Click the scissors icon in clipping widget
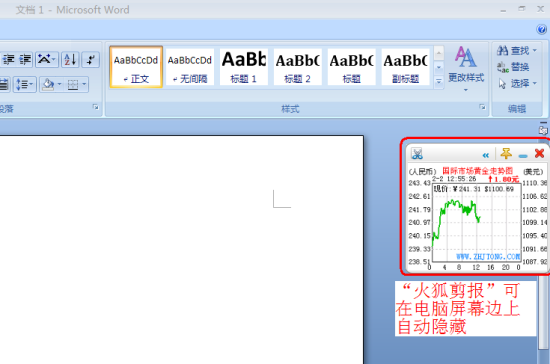 (x=417, y=154)
